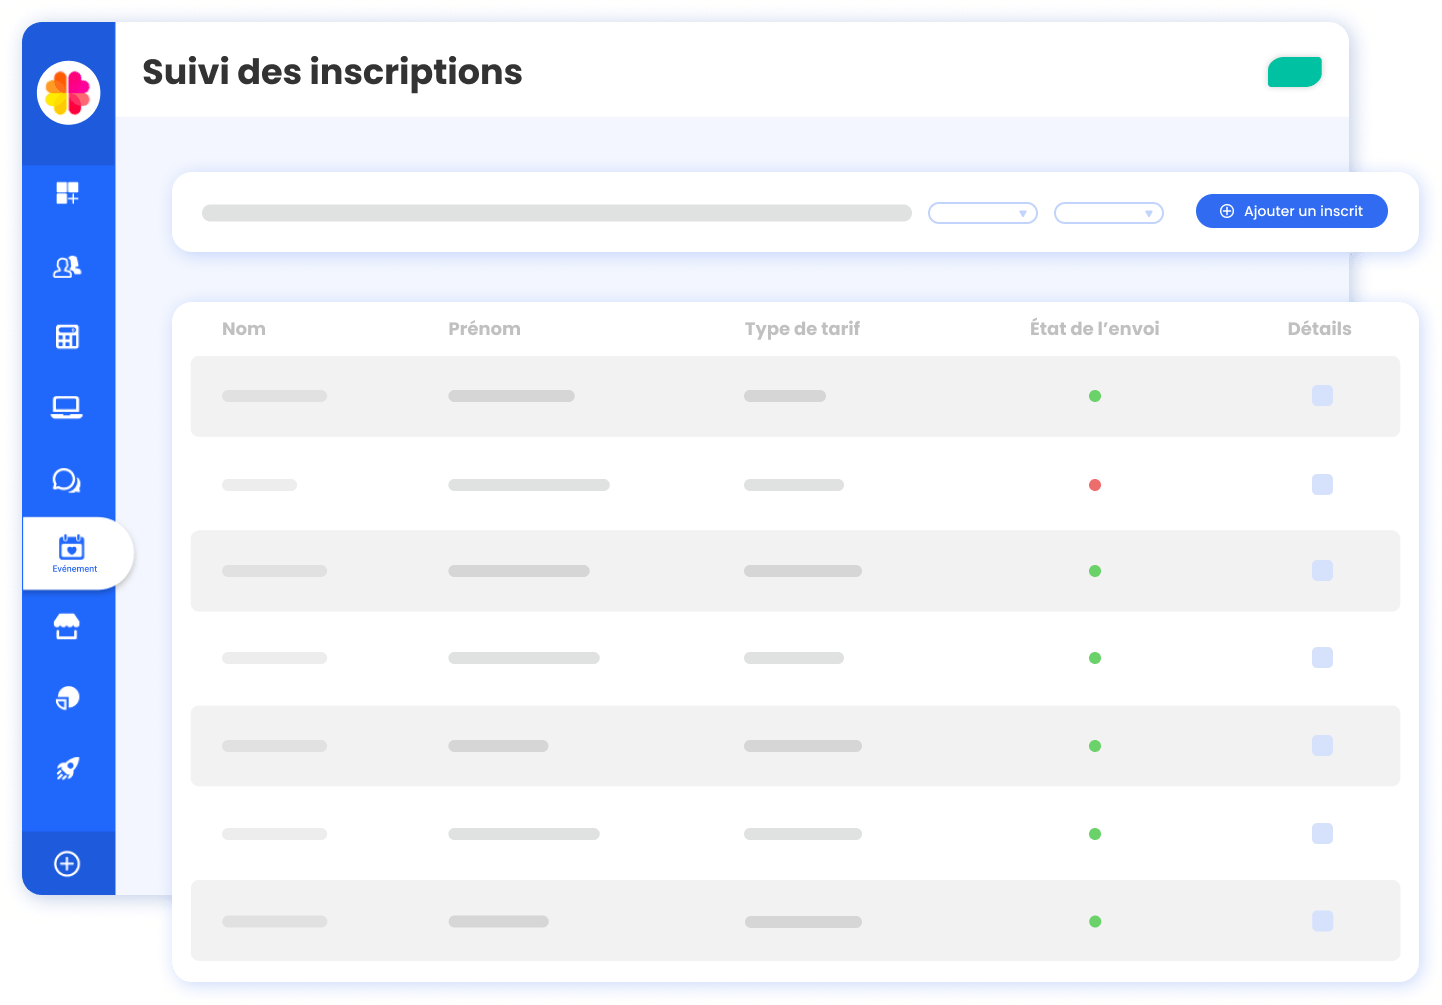Open the shop storefront icon in sidebar
1442x1005 pixels.
(x=67, y=627)
